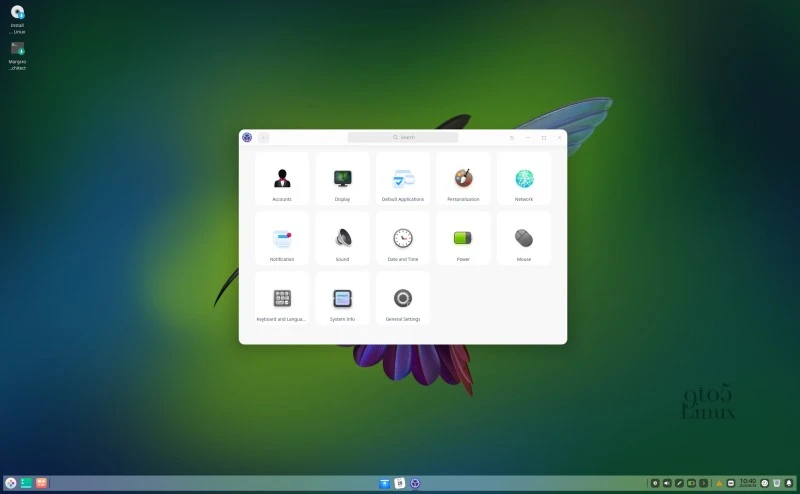Screen dimensions: 800x494
Task: Open the Accounts settings module
Action: tap(282, 179)
